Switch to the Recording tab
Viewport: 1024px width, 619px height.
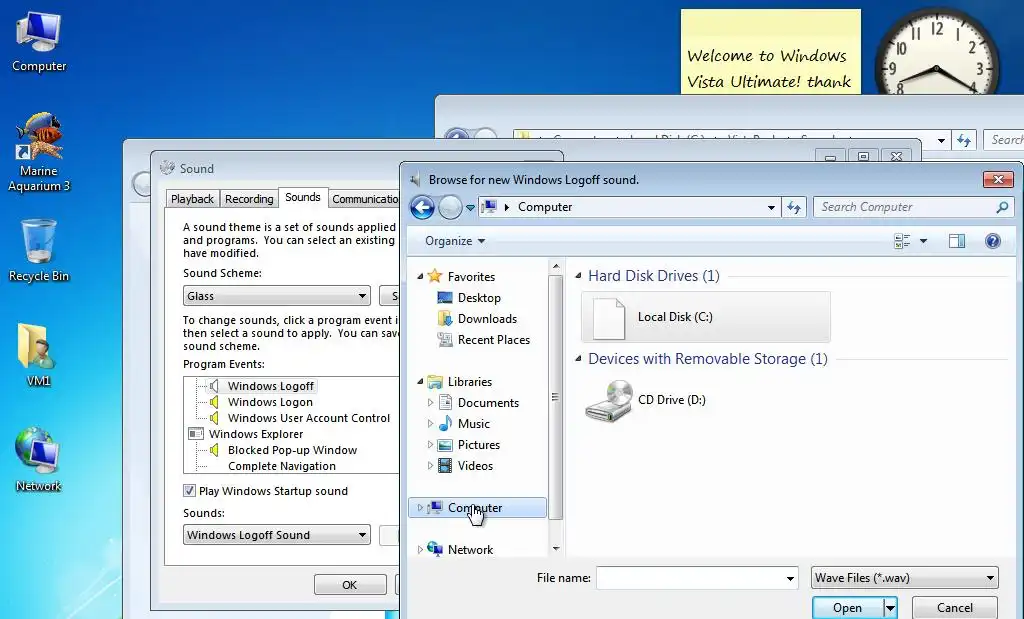coord(249,199)
